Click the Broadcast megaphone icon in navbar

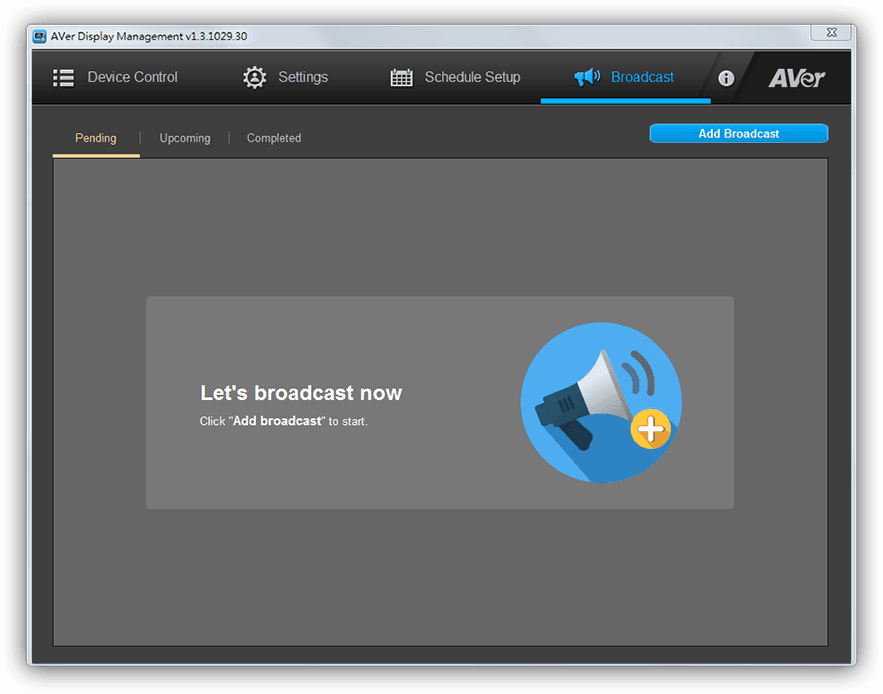pos(587,77)
